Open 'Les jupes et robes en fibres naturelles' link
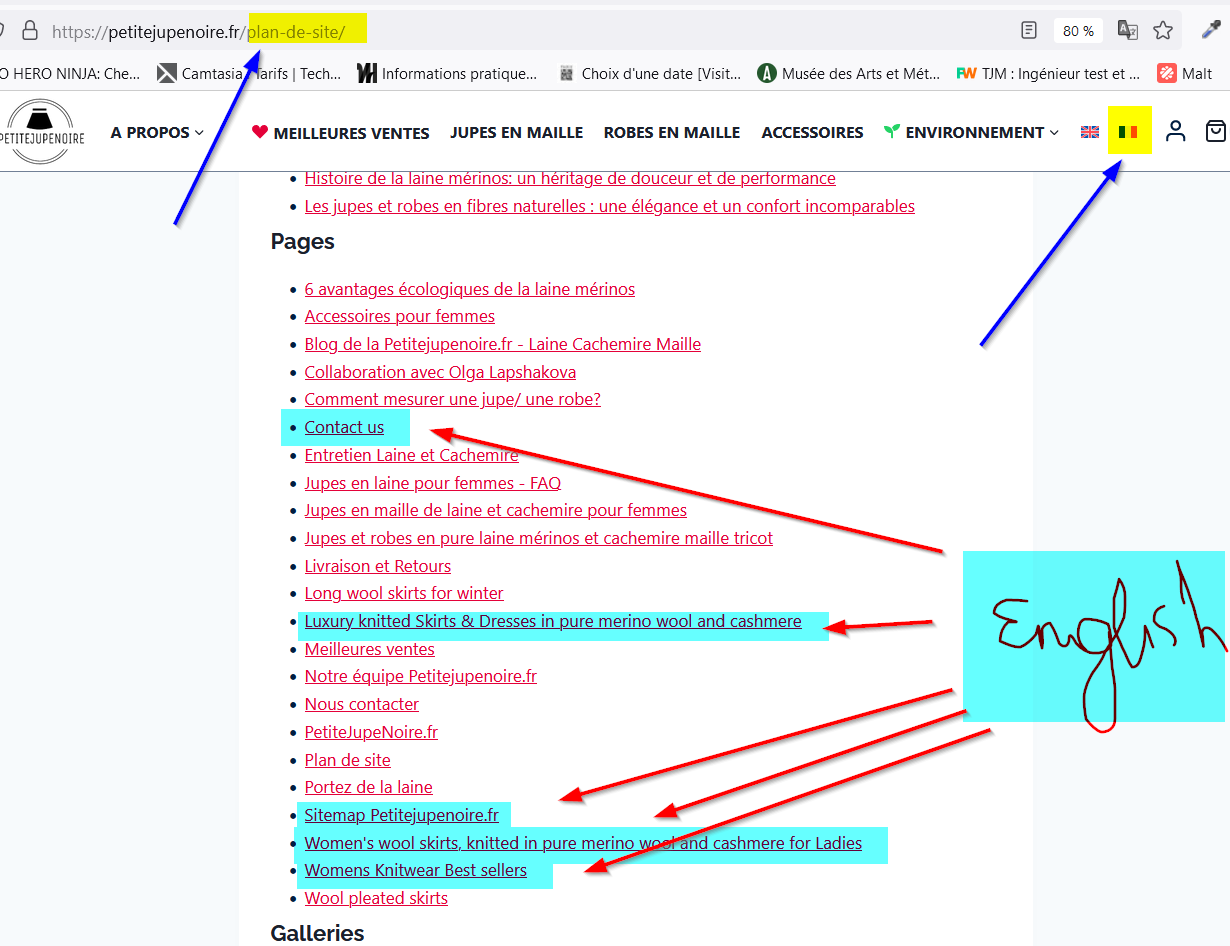This screenshot has width=1230, height=946. [610, 206]
